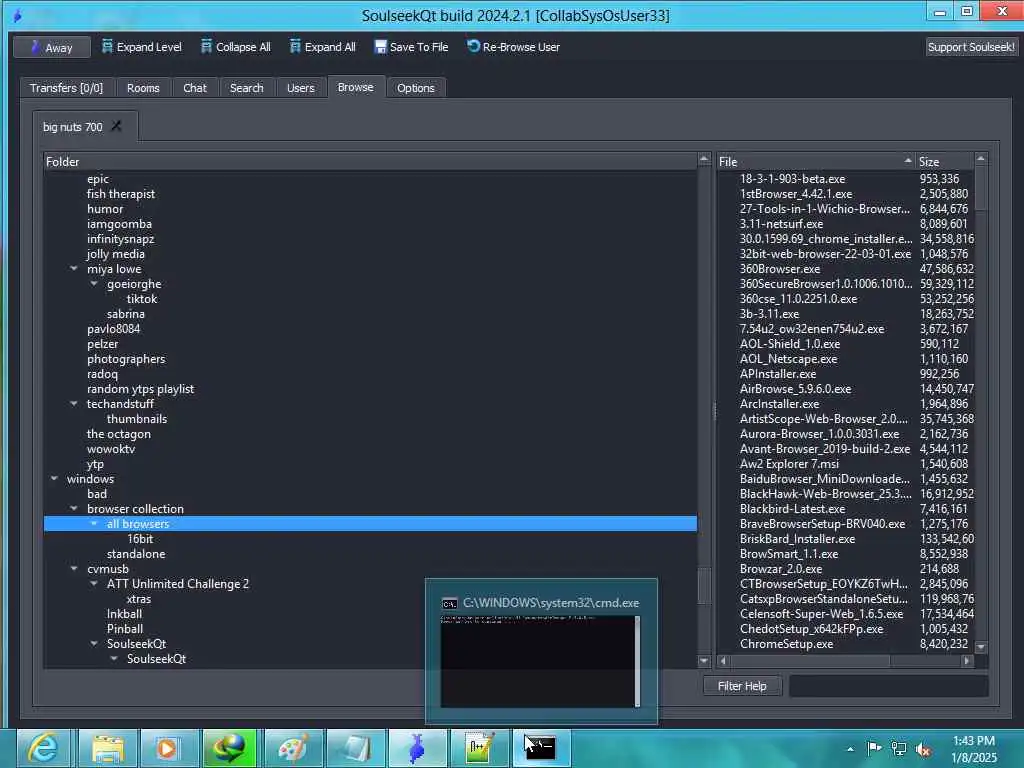Collapse the top-level SoulseekQt folder
This screenshot has height=768, width=1024.
pyautogui.click(x=94, y=644)
